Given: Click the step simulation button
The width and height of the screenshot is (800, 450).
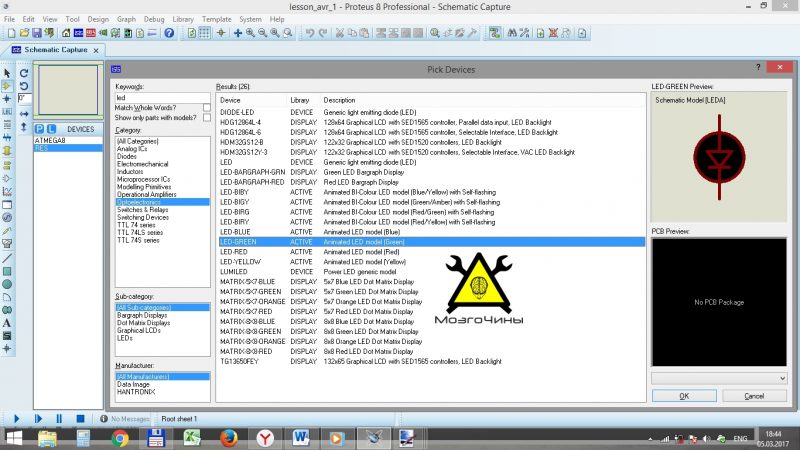Looking at the screenshot, I should pos(38,419).
